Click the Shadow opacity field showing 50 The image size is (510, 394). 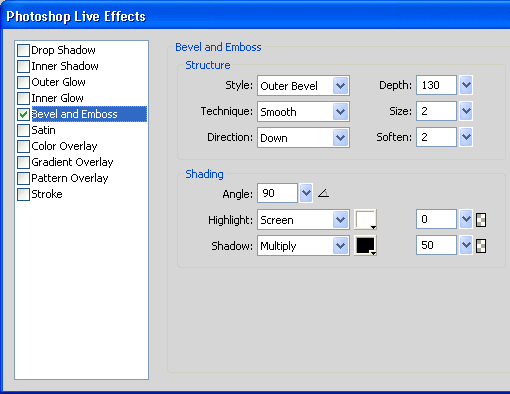pos(436,245)
